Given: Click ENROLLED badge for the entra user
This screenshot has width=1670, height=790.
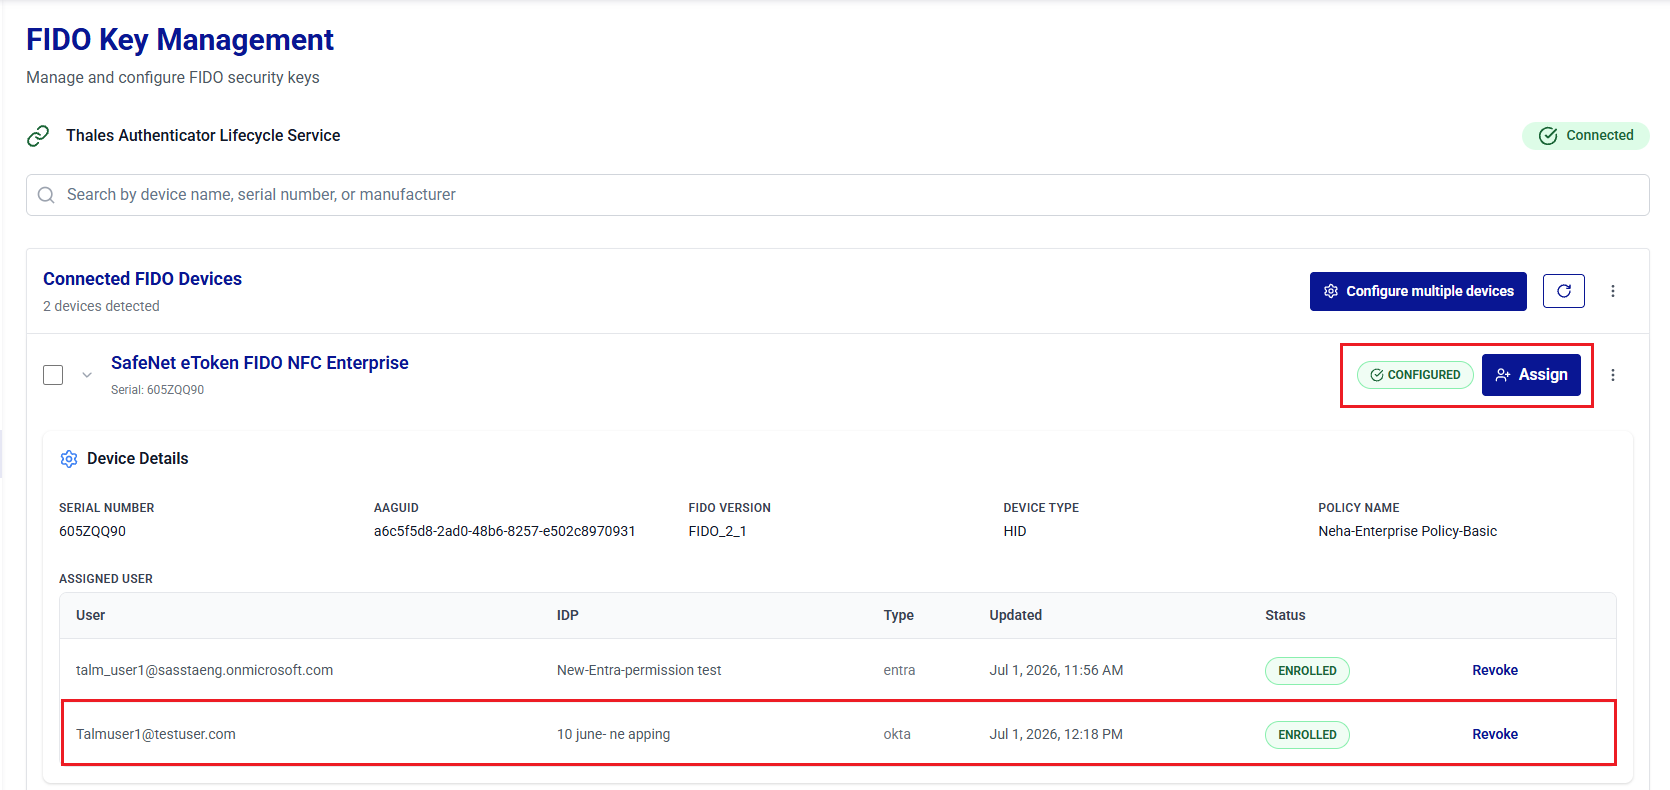Looking at the screenshot, I should tap(1307, 671).
